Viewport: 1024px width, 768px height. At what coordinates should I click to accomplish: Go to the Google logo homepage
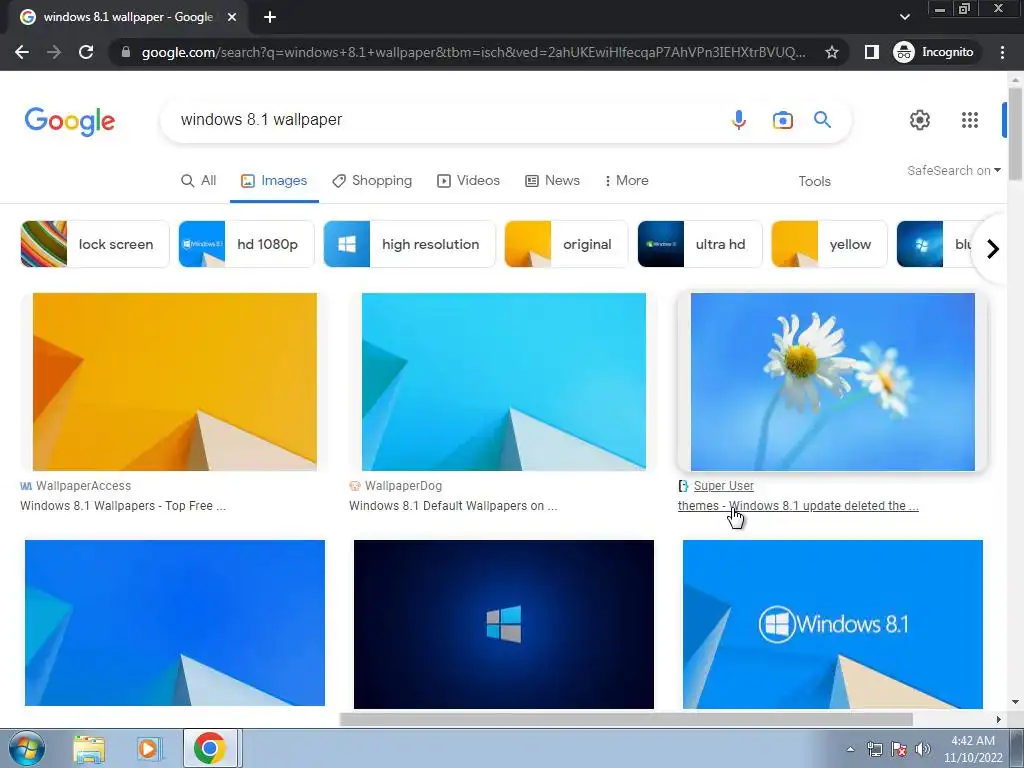point(70,121)
